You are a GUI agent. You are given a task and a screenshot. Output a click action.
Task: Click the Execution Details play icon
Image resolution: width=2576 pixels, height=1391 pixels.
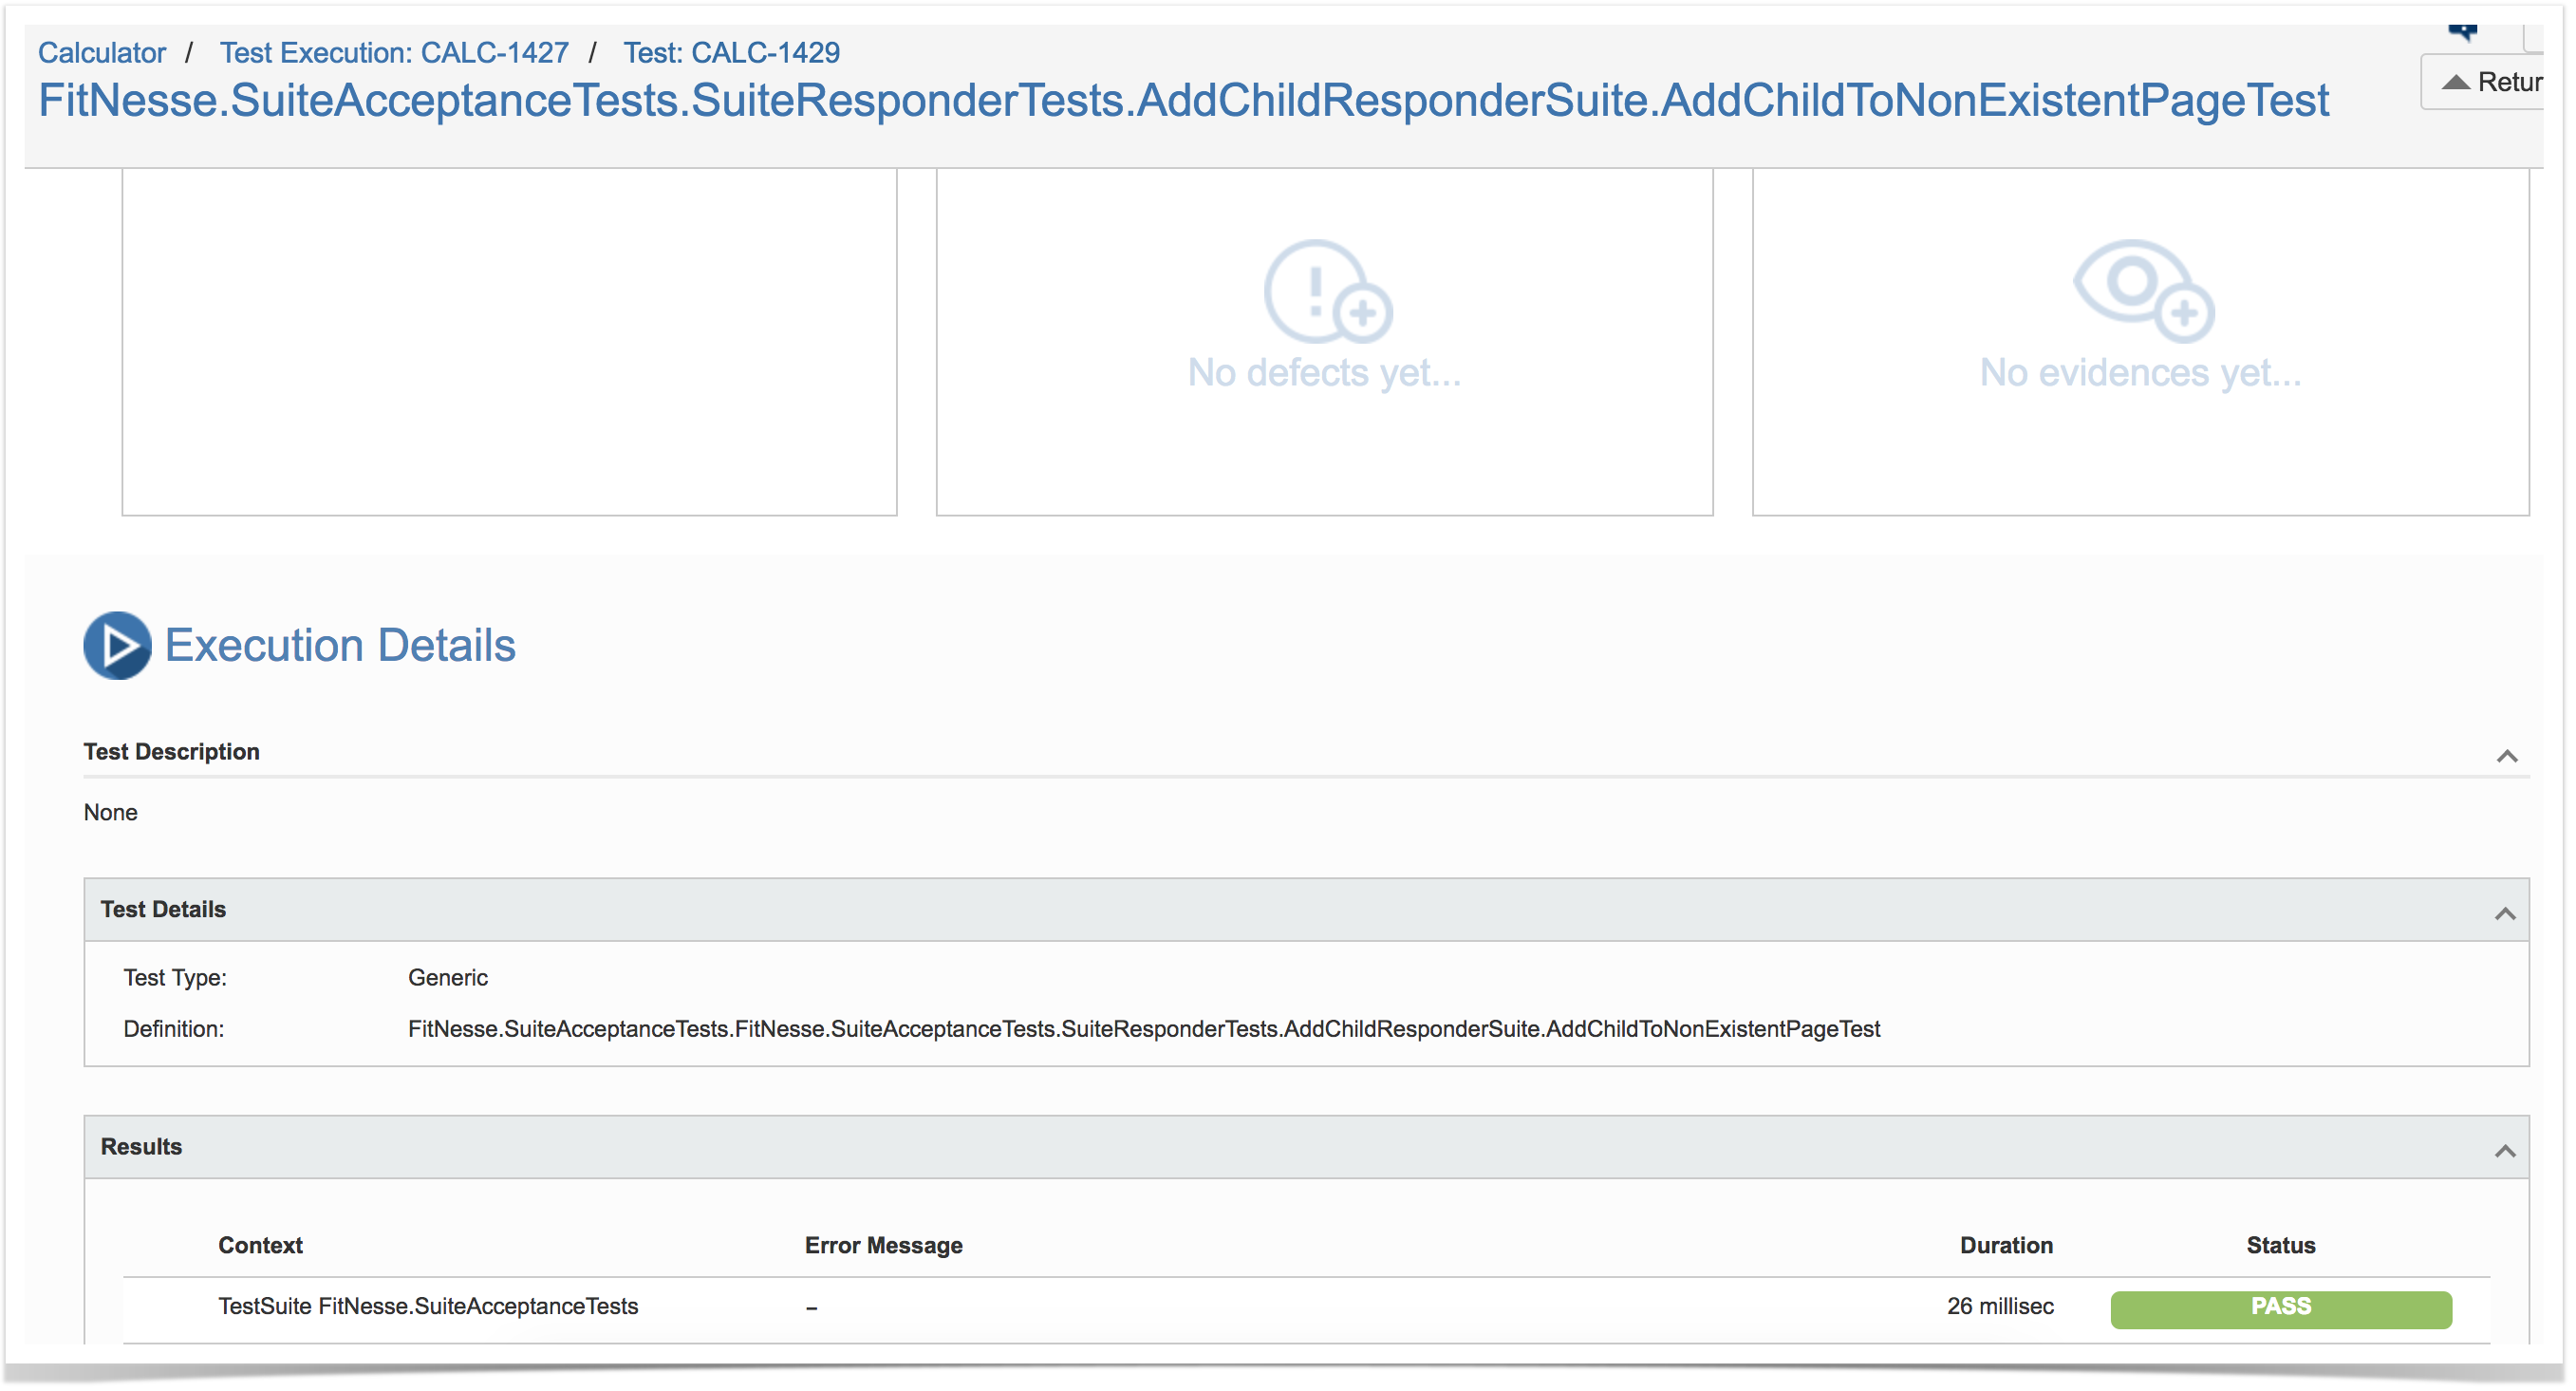pos(117,646)
